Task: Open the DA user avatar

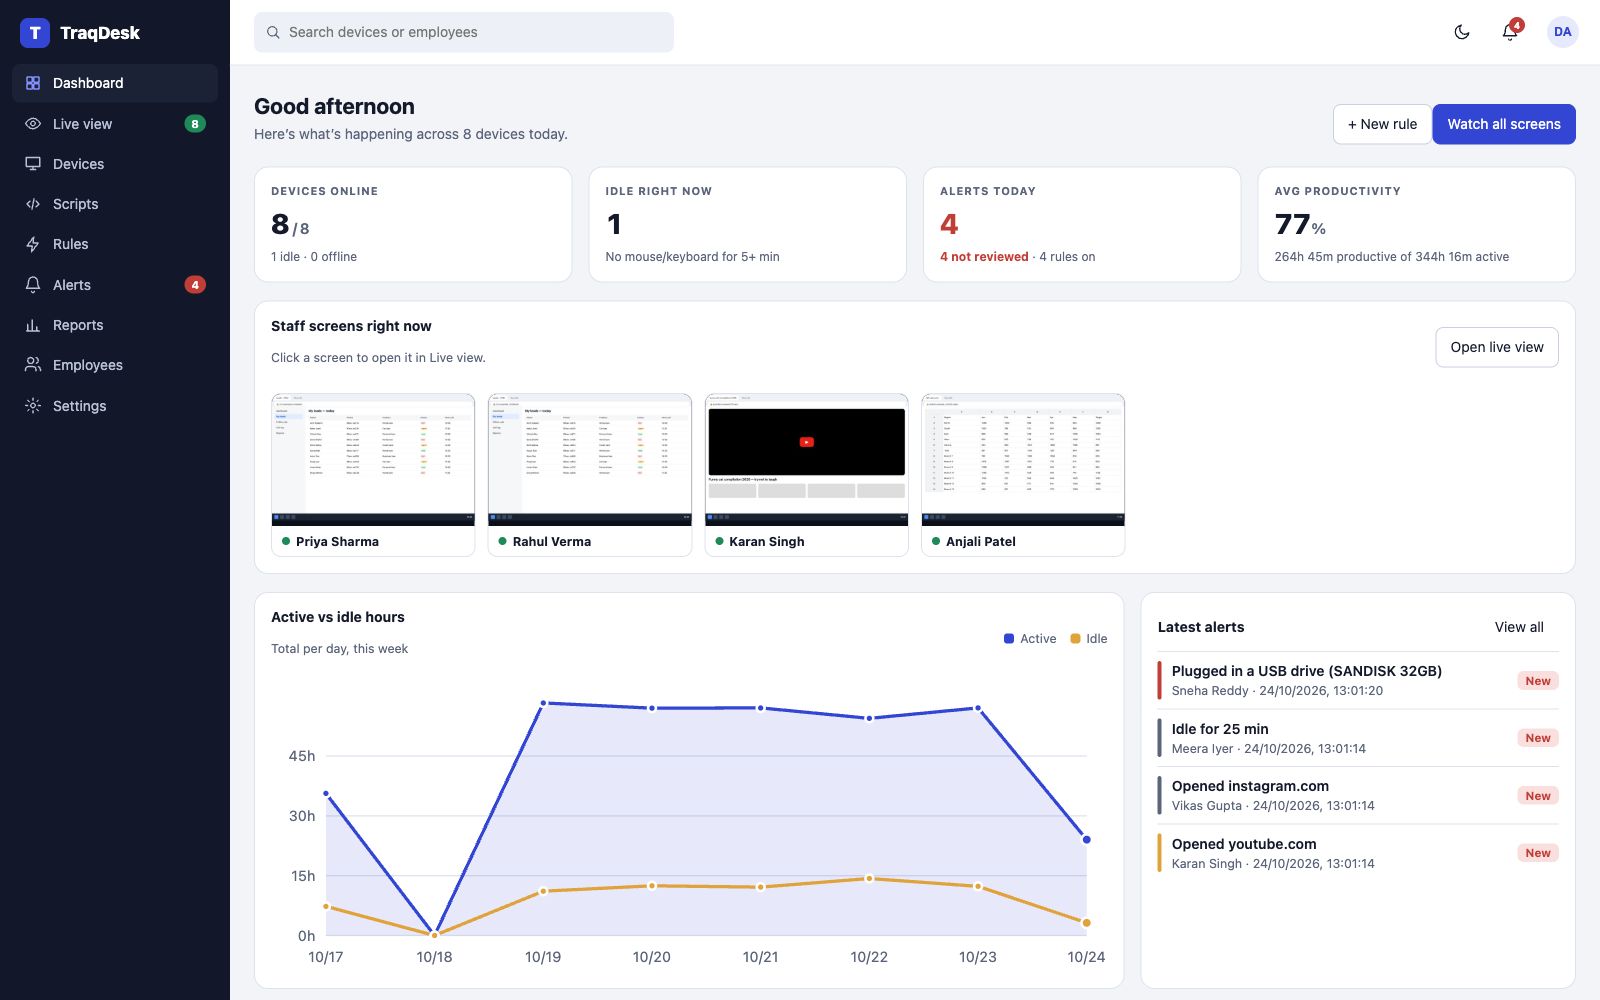Action: [1562, 32]
